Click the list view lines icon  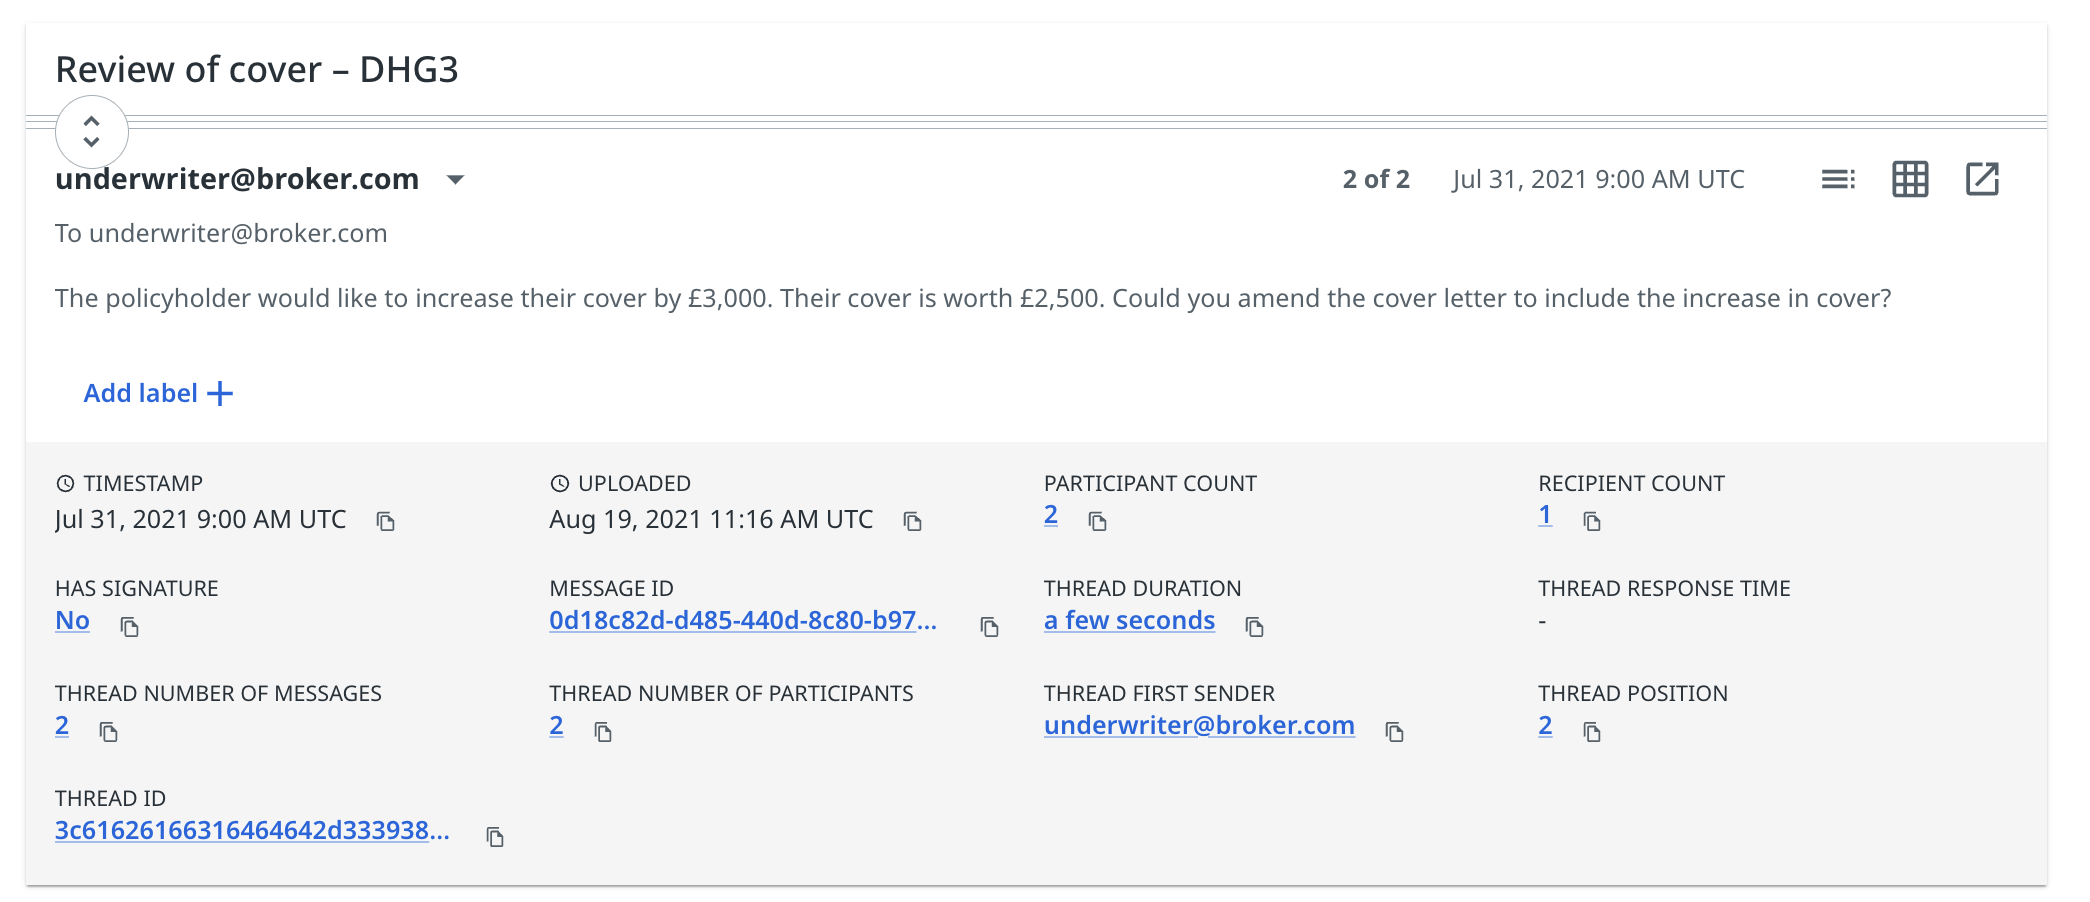(x=1837, y=180)
